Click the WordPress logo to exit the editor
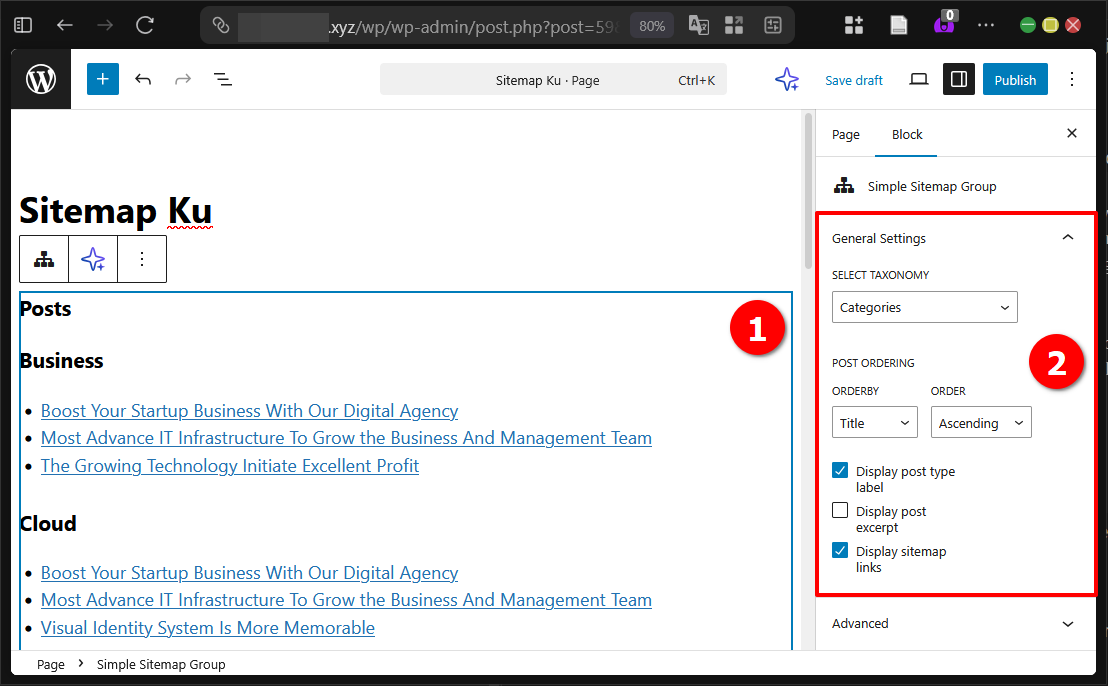Viewport: 1108px width, 686px height. pos(40,79)
